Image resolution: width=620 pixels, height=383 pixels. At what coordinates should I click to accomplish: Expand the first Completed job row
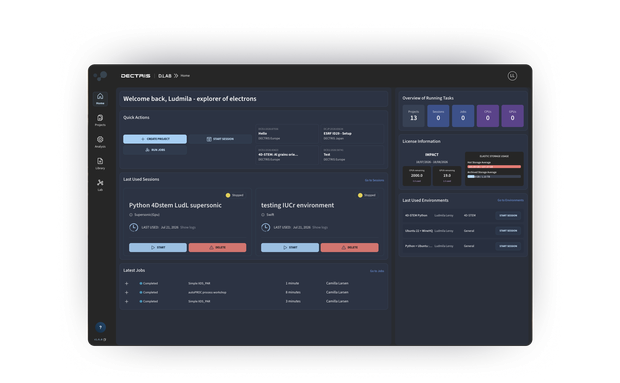point(127,283)
